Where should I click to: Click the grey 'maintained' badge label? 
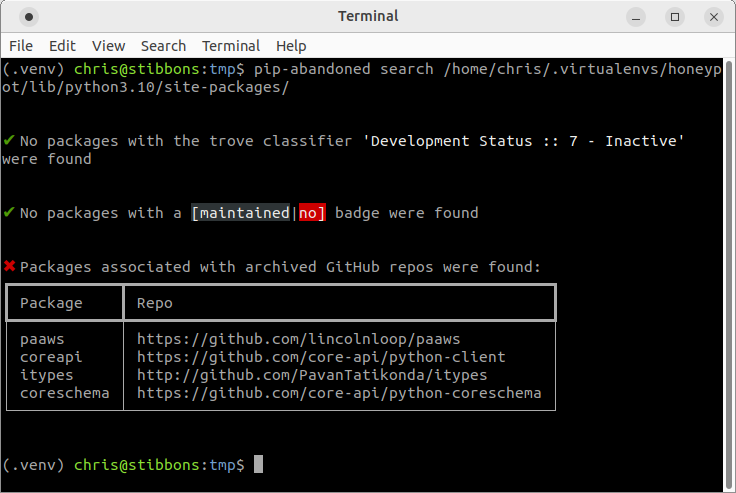[x=244, y=213]
